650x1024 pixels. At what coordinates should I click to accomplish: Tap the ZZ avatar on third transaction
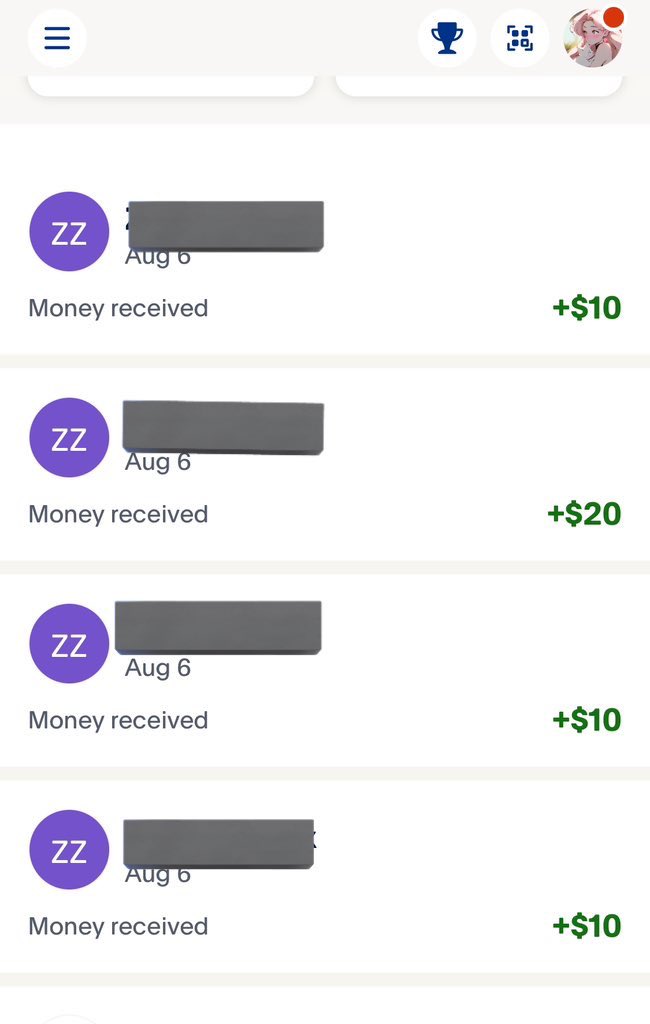click(69, 643)
